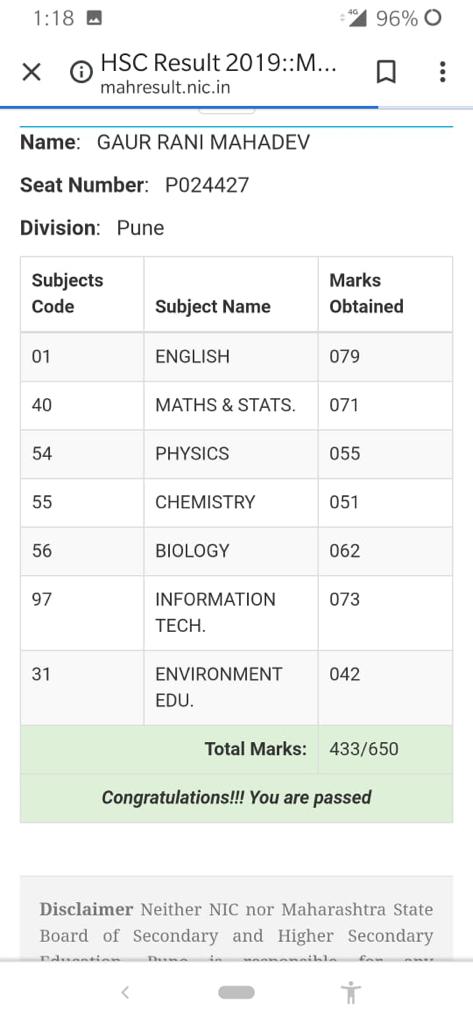Open the three-dot overflow menu
The height and width of the screenshot is (1024, 473).
[x=442, y=72]
